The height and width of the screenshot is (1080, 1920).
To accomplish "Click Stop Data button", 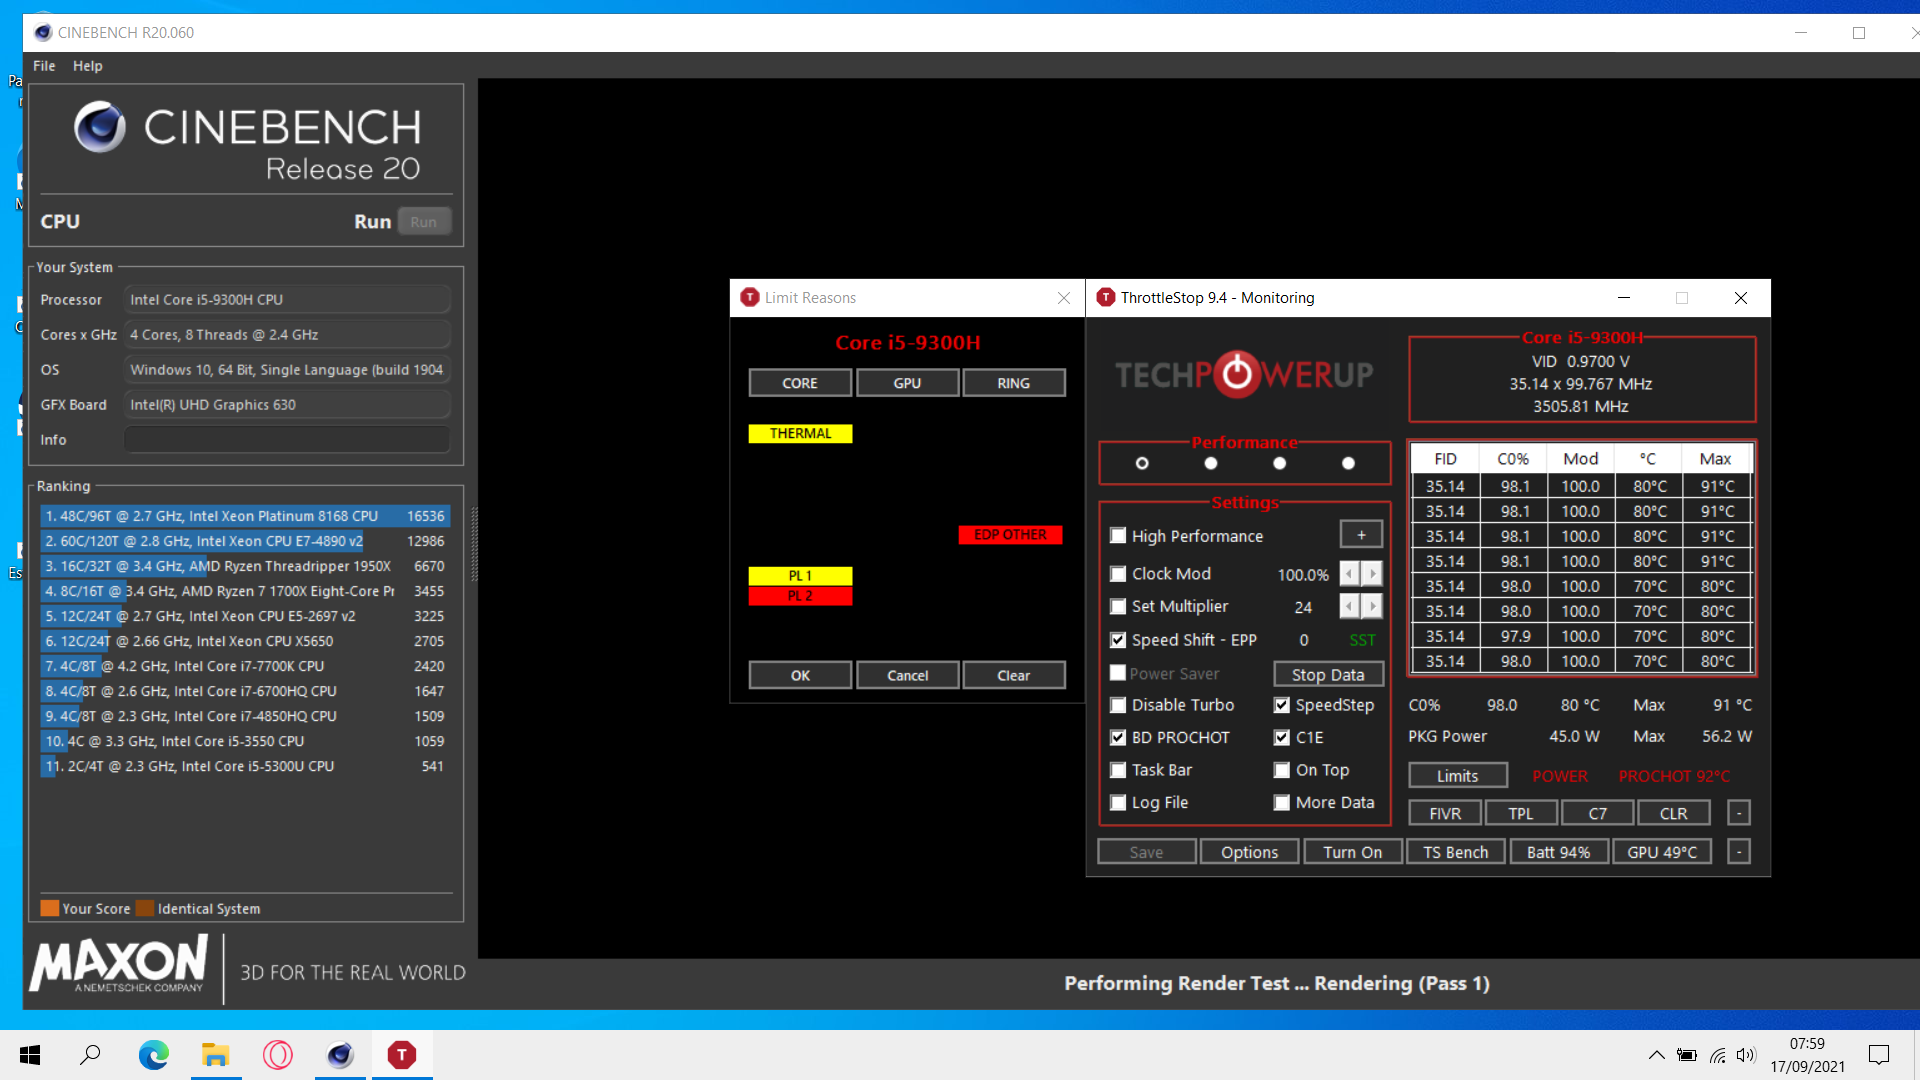I will point(1328,675).
